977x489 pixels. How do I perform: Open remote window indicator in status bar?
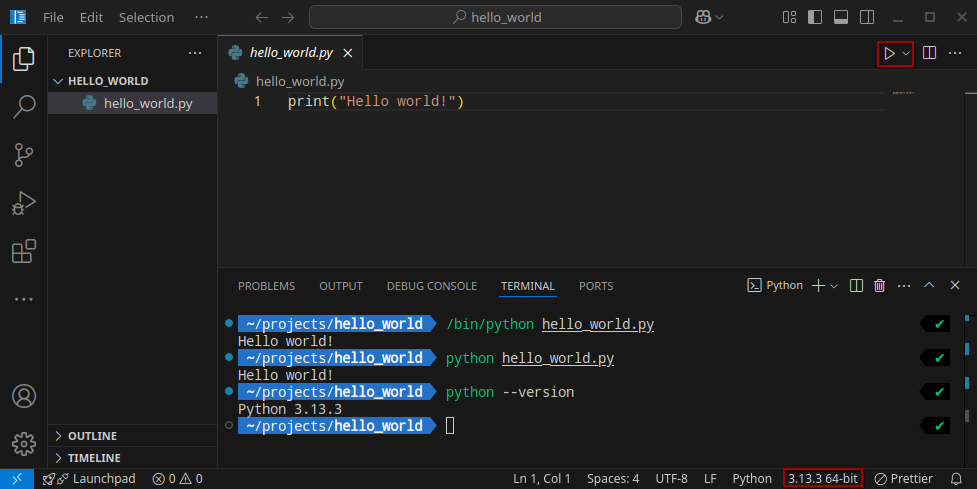coord(17,478)
